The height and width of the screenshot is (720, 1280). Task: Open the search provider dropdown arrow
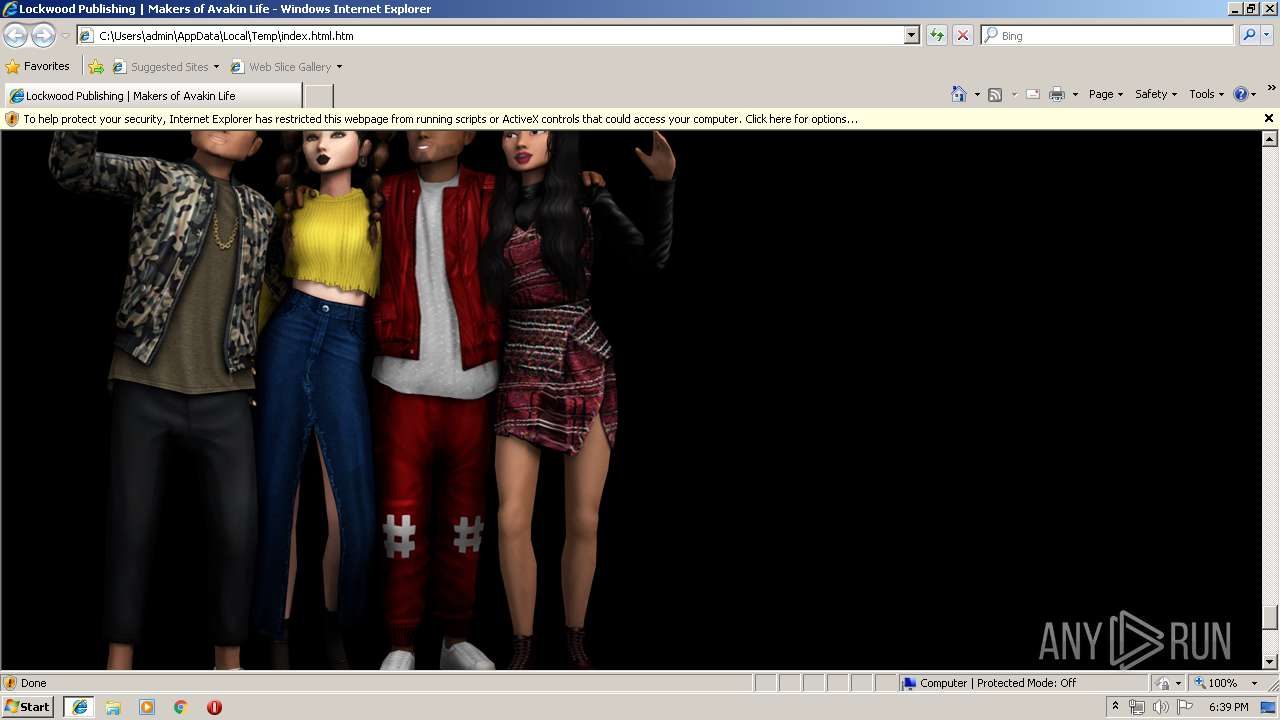click(x=1267, y=36)
